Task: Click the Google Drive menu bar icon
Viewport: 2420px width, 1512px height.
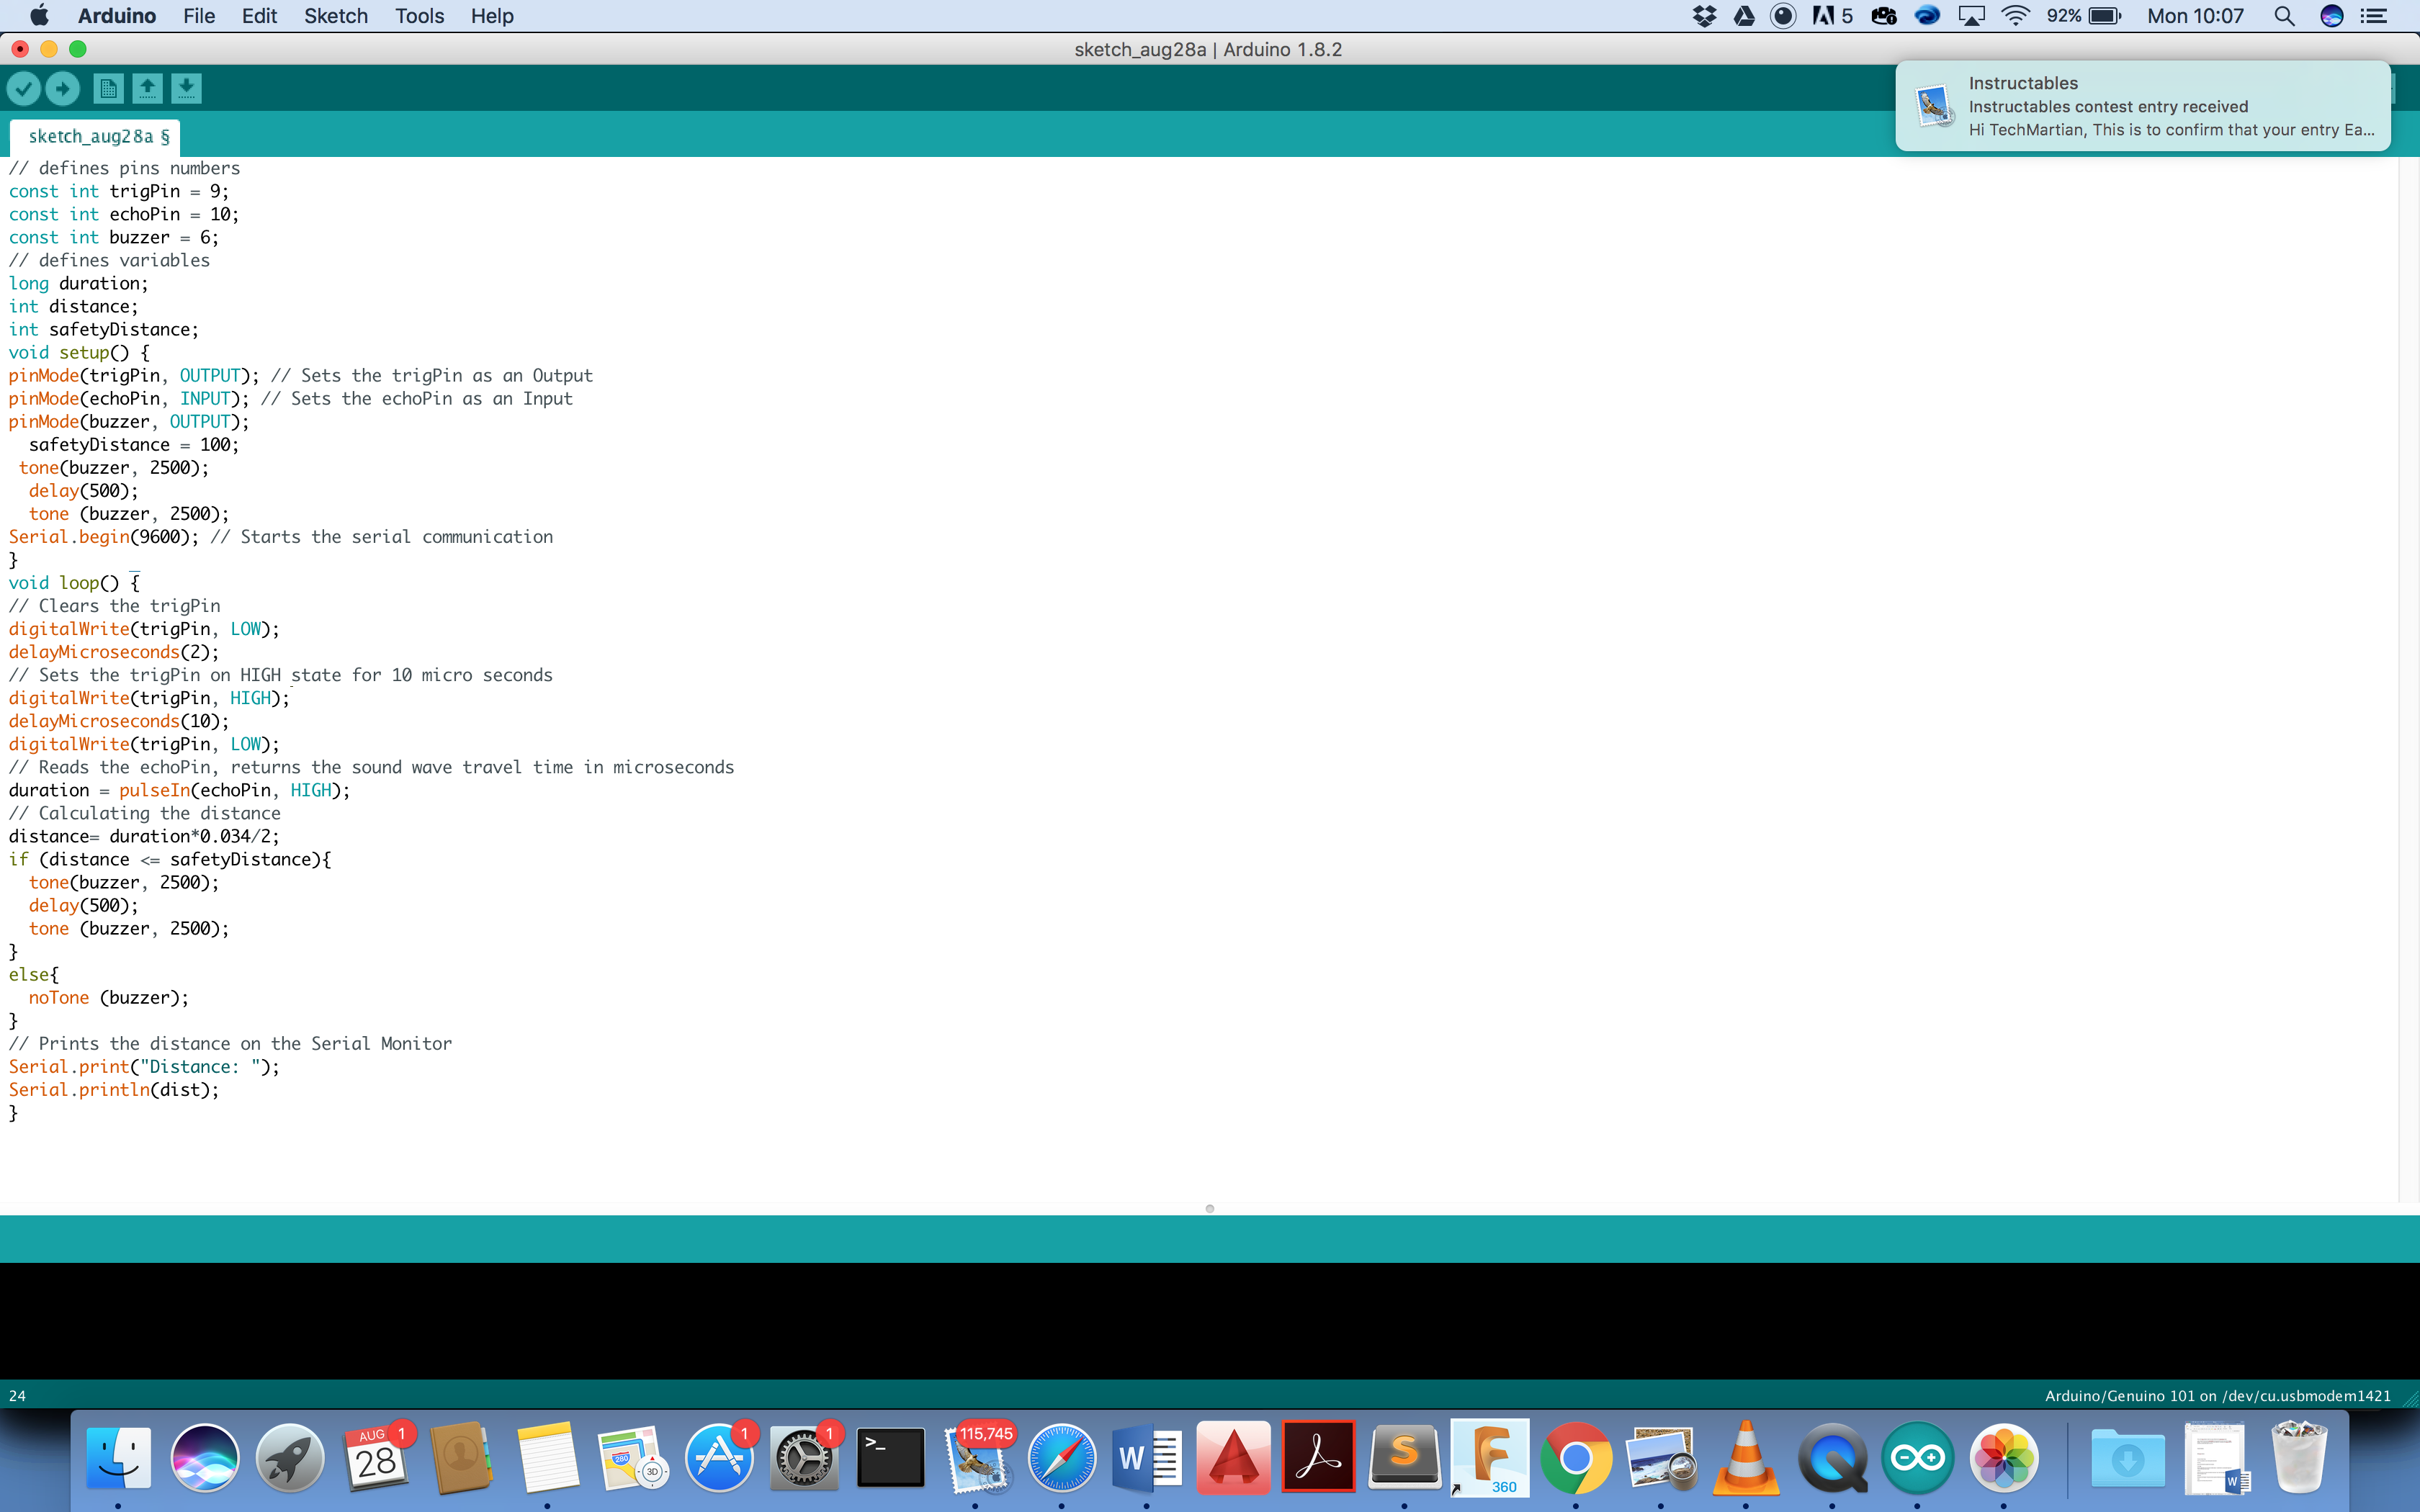Action: point(1744,16)
